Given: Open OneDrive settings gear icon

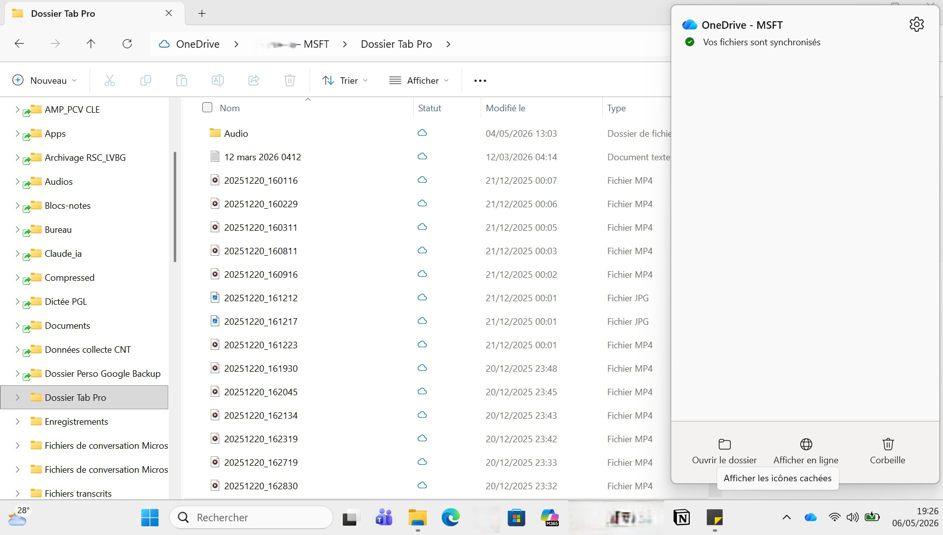Looking at the screenshot, I should 916,25.
